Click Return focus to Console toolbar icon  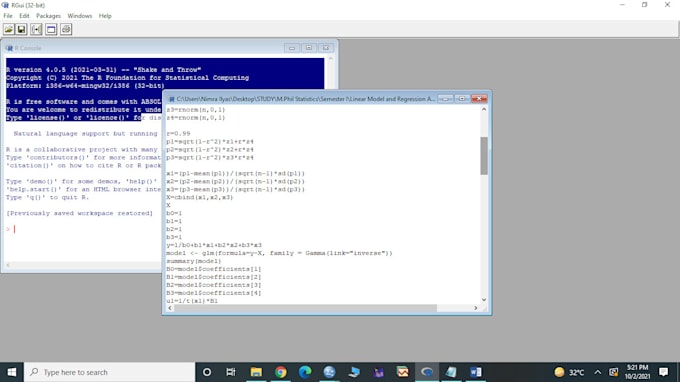coord(51,29)
